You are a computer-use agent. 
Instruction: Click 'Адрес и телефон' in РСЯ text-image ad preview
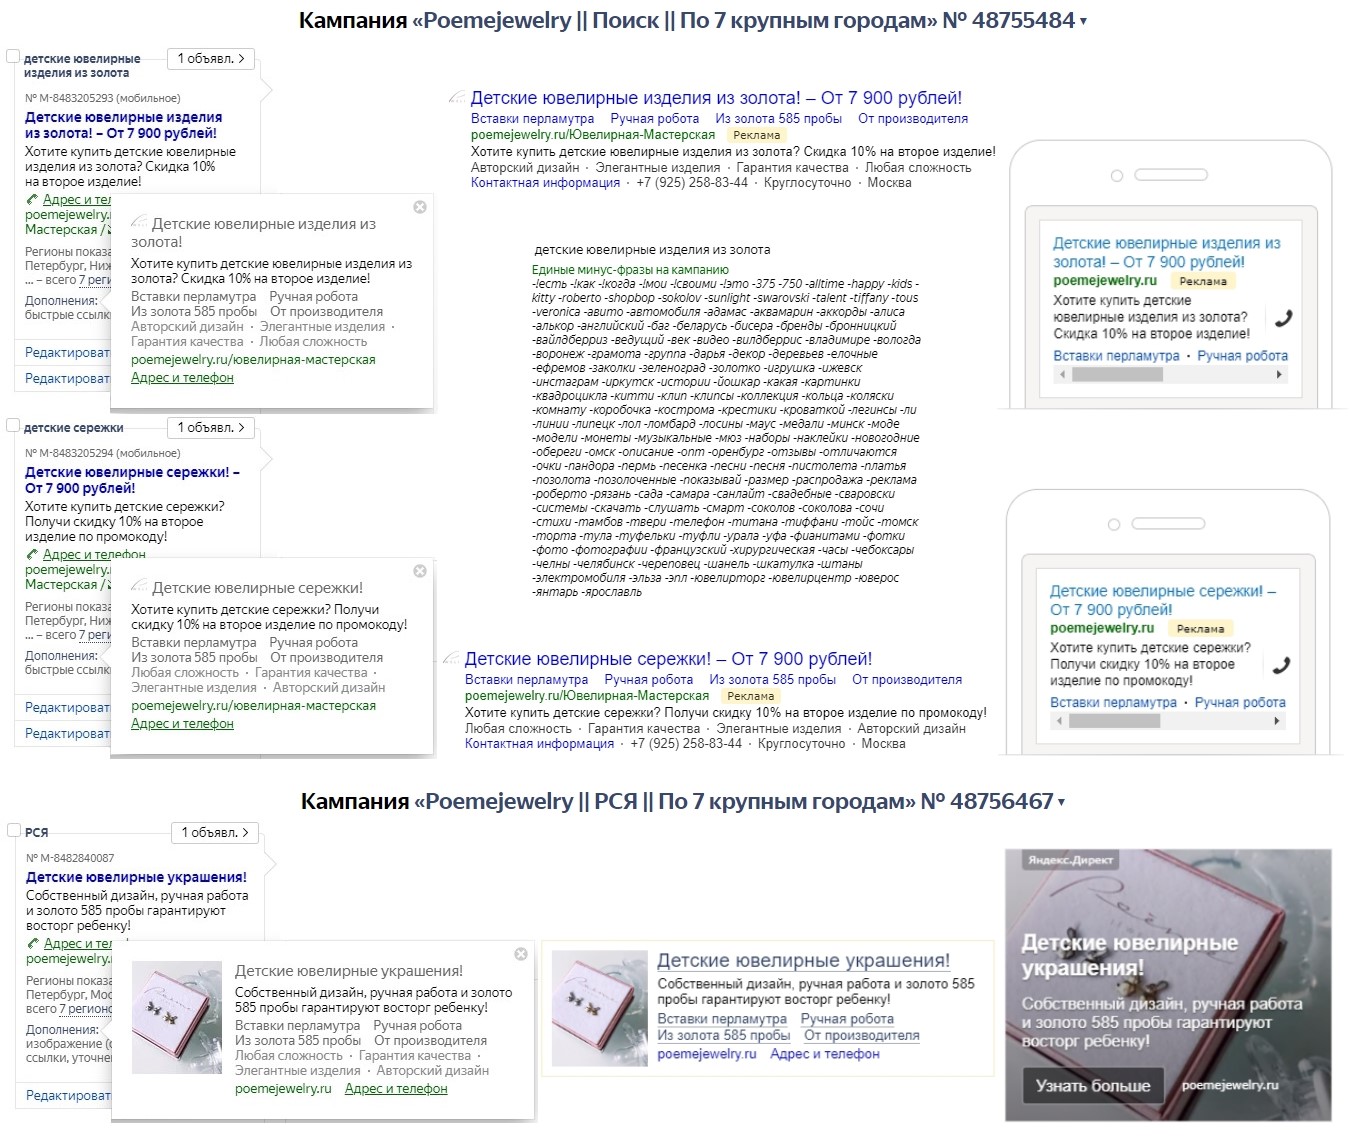click(825, 1054)
